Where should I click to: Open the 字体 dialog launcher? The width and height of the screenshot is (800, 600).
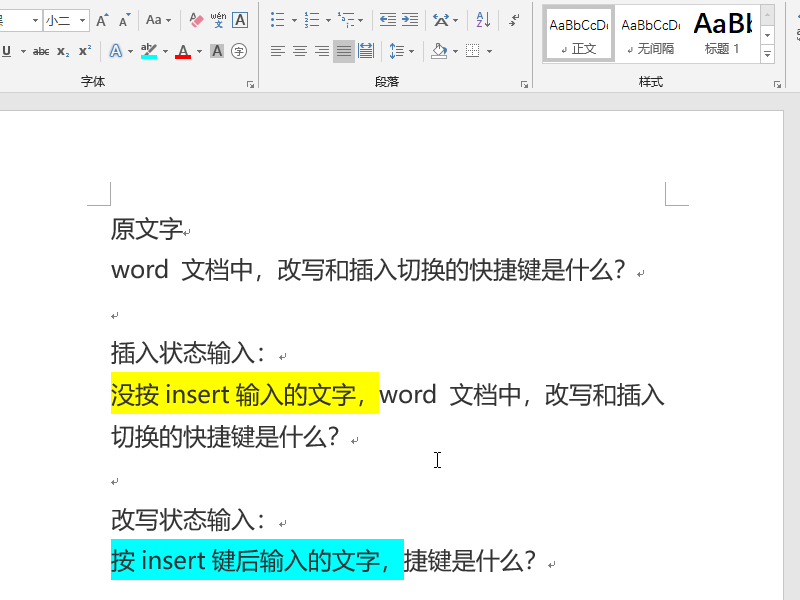click(x=251, y=85)
